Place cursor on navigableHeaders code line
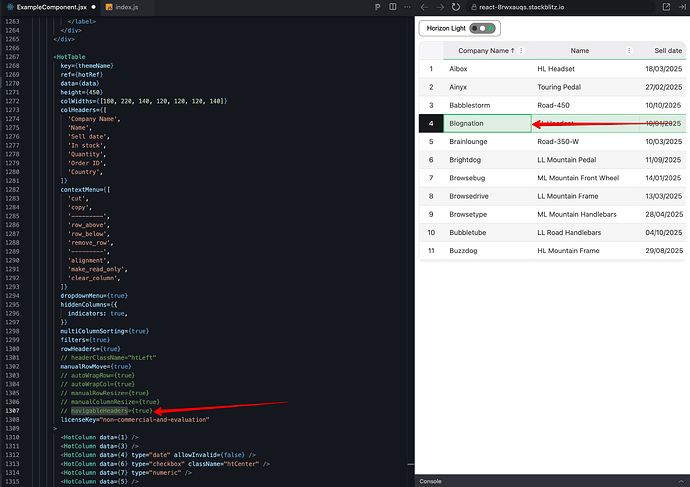Screen dimensions: 690x487 pyautogui.click(x=106, y=411)
